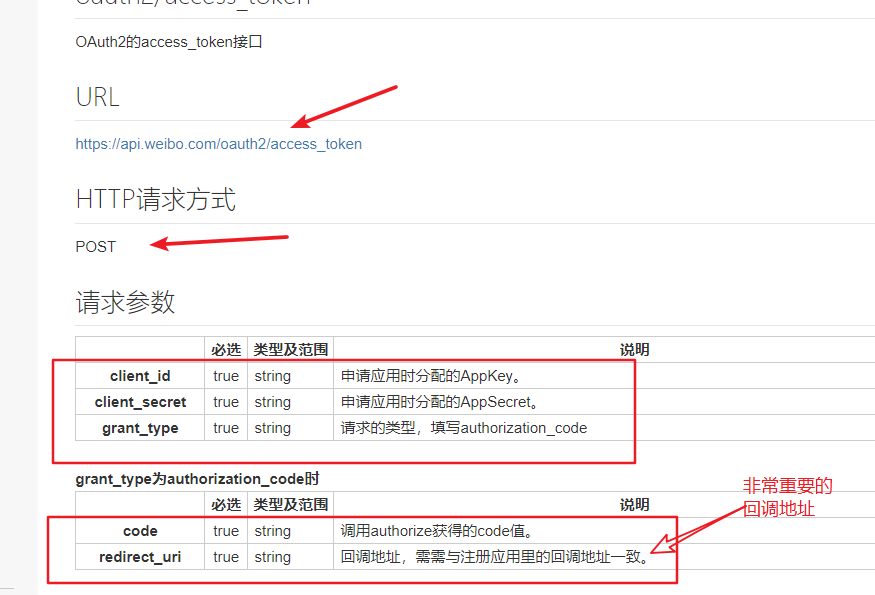Click the 非常重要的回调地址 red annotation
Screen dimensions: 875x595
tap(789, 495)
